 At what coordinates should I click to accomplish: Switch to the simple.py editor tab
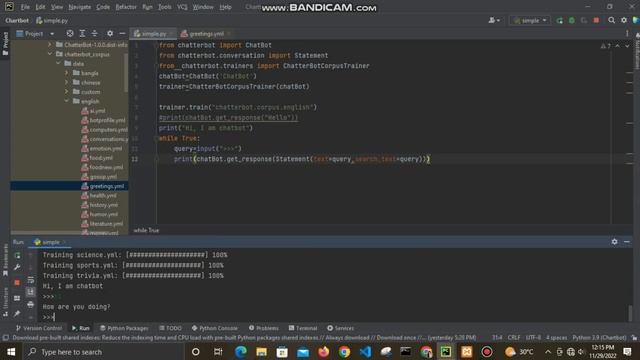click(x=153, y=33)
